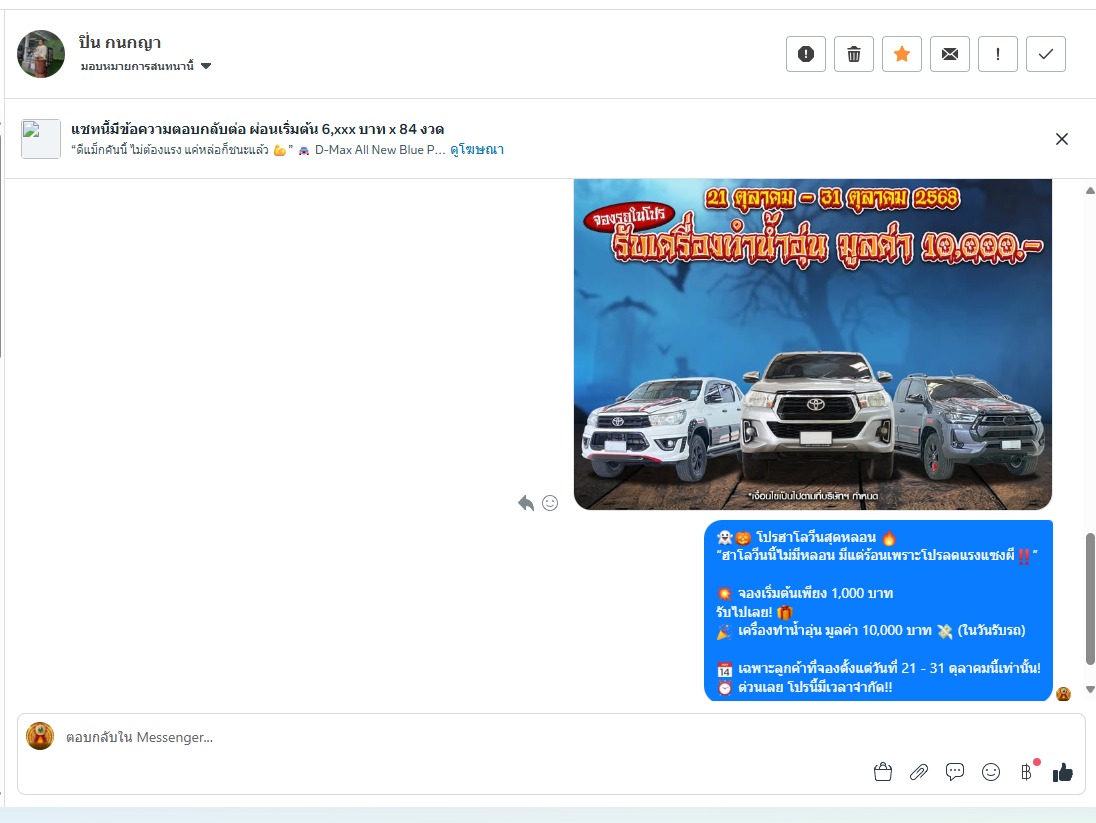Screen dimensions: 1096x823
Task: Mark conversation as unread envelope icon
Action: click(950, 54)
